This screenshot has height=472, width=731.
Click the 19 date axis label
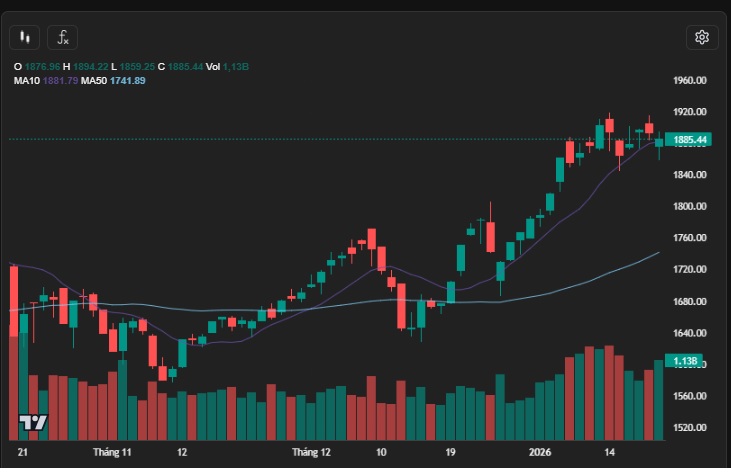point(451,452)
